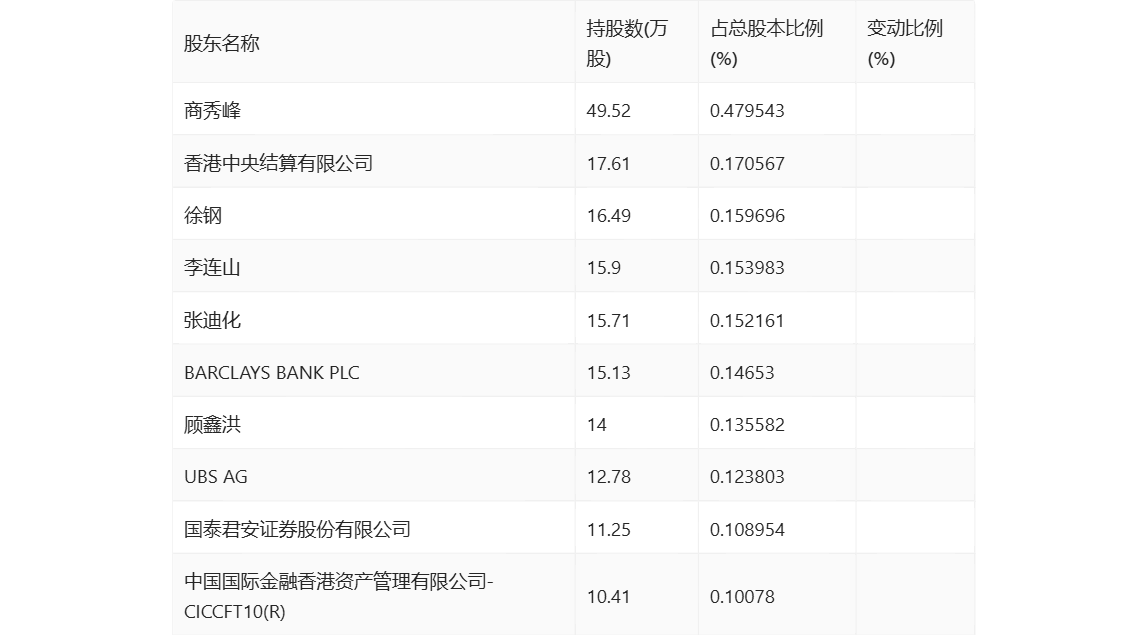
Task: Select shareholder BARCLAYS BANK PLC
Action: tap(271, 372)
